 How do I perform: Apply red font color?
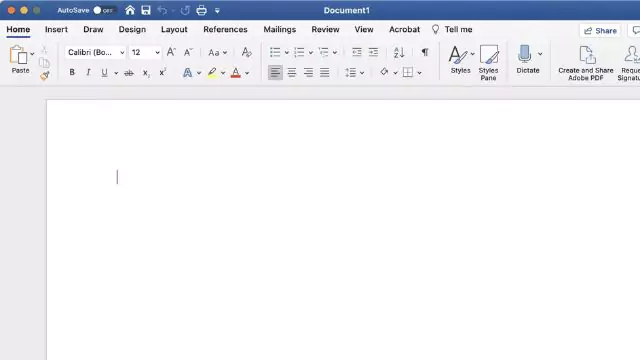point(236,73)
